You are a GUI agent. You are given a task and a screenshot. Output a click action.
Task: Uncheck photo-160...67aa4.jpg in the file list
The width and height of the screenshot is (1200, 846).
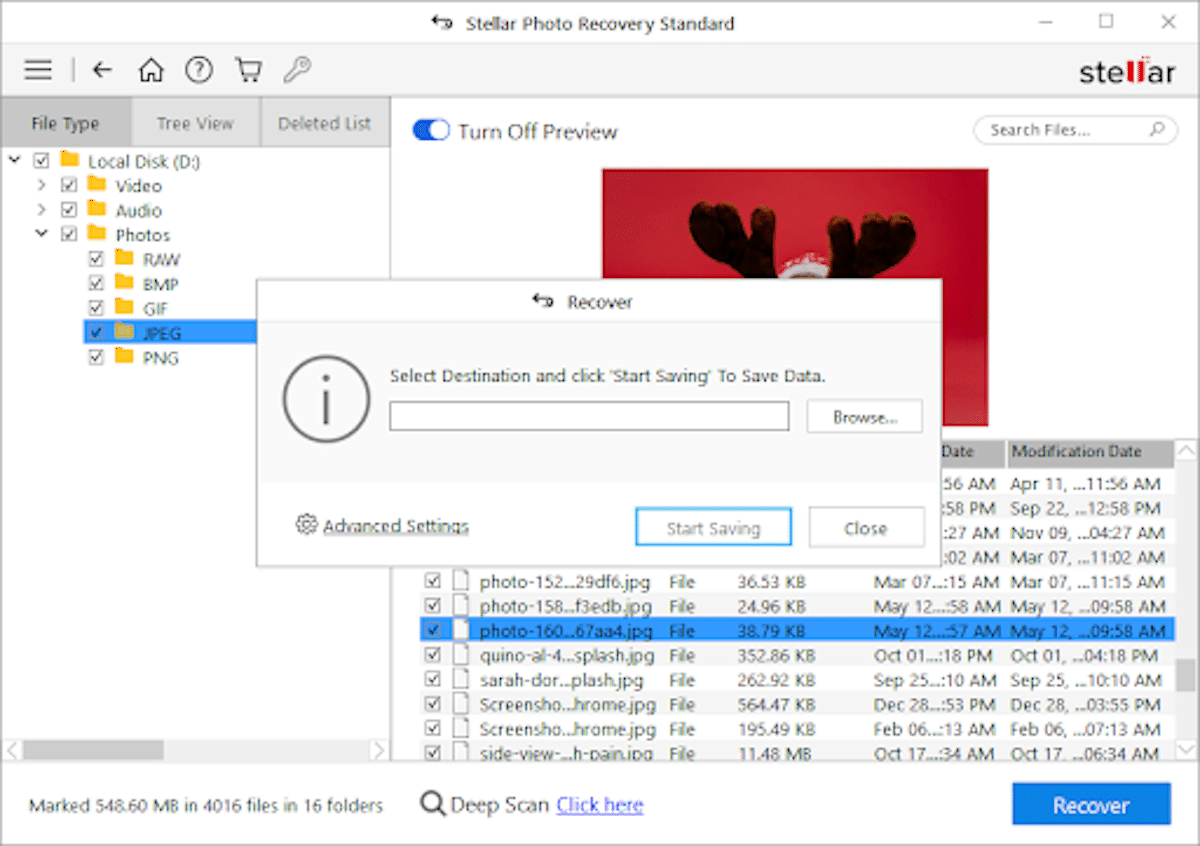pos(433,630)
